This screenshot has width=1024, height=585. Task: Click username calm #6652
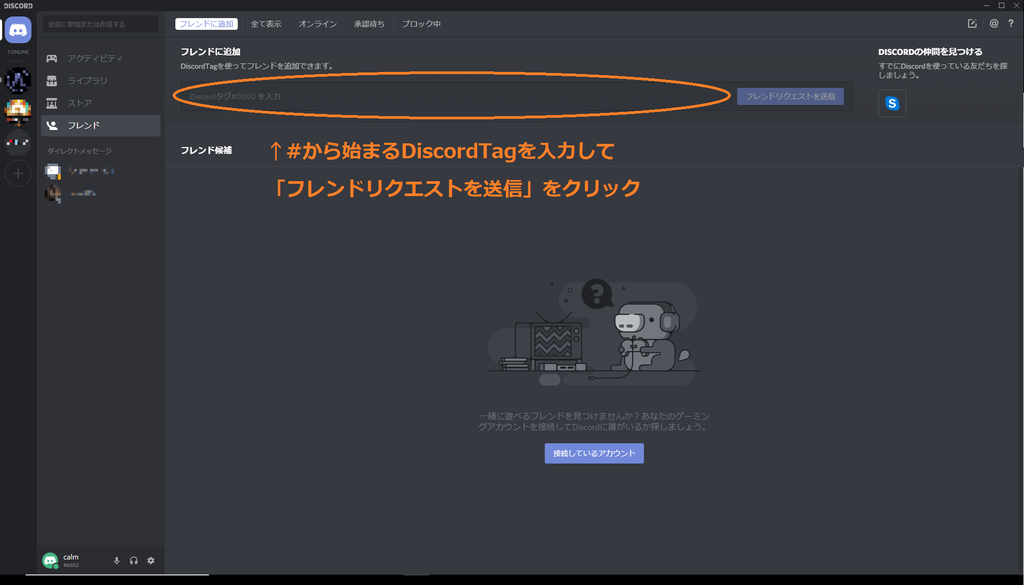click(71, 560)
